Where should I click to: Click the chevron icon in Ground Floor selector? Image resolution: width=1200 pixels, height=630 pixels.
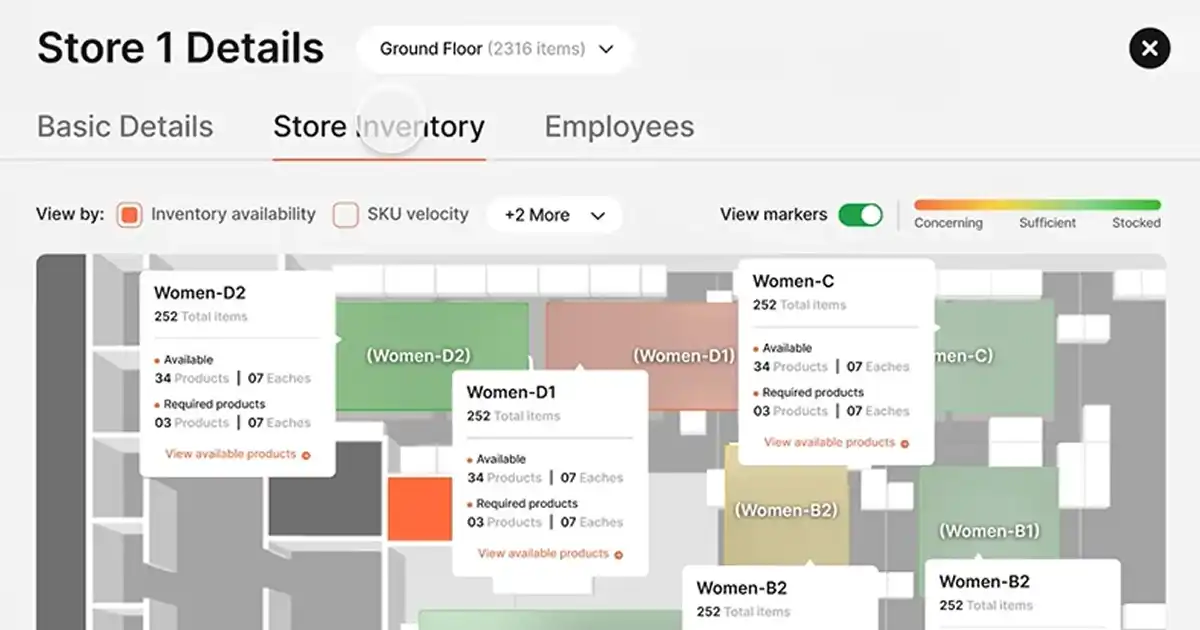click(x=605, y=49)
